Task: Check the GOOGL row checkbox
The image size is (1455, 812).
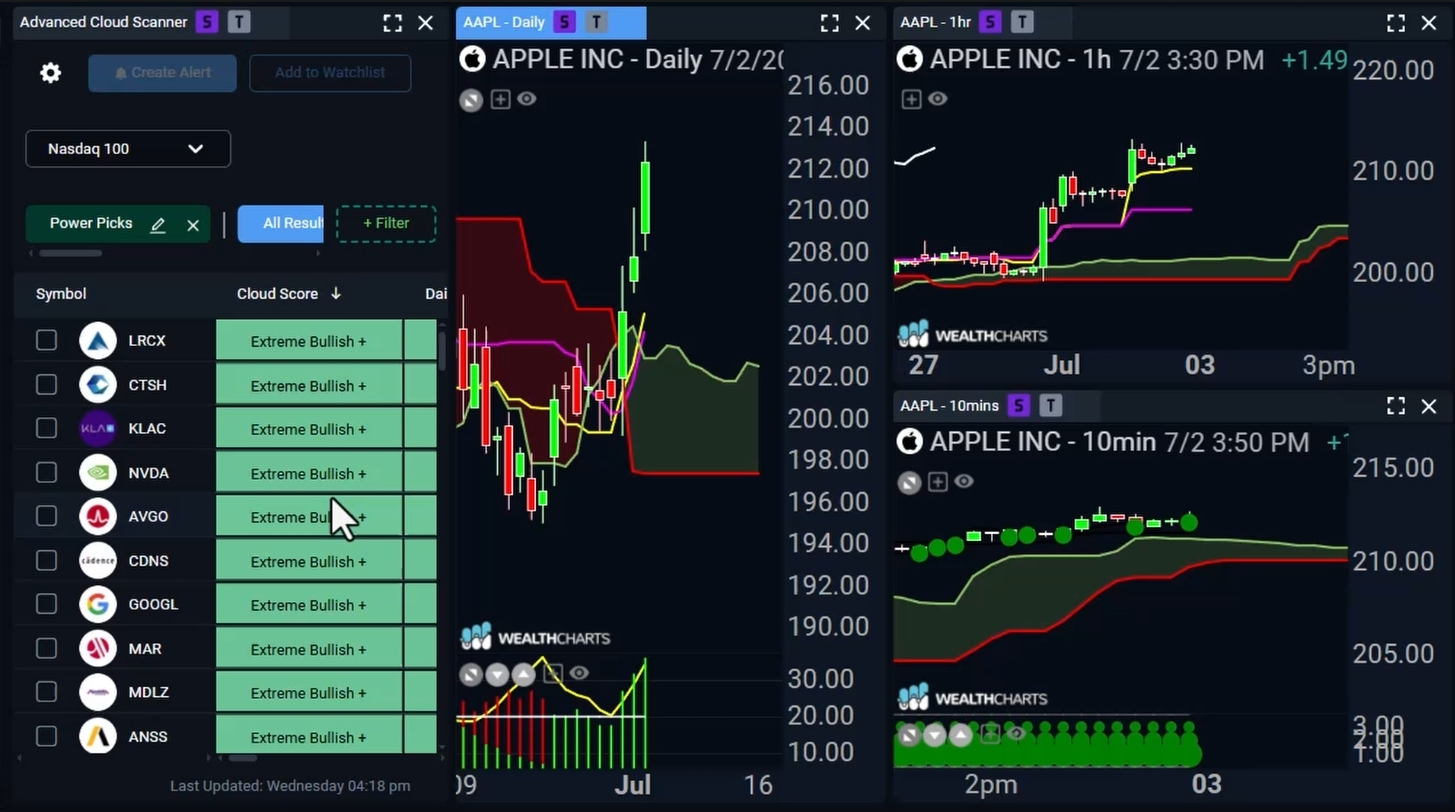Action: 46,604
